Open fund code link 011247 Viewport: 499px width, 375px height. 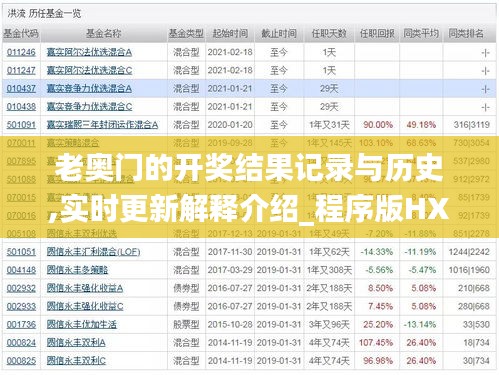pos(21,70)
